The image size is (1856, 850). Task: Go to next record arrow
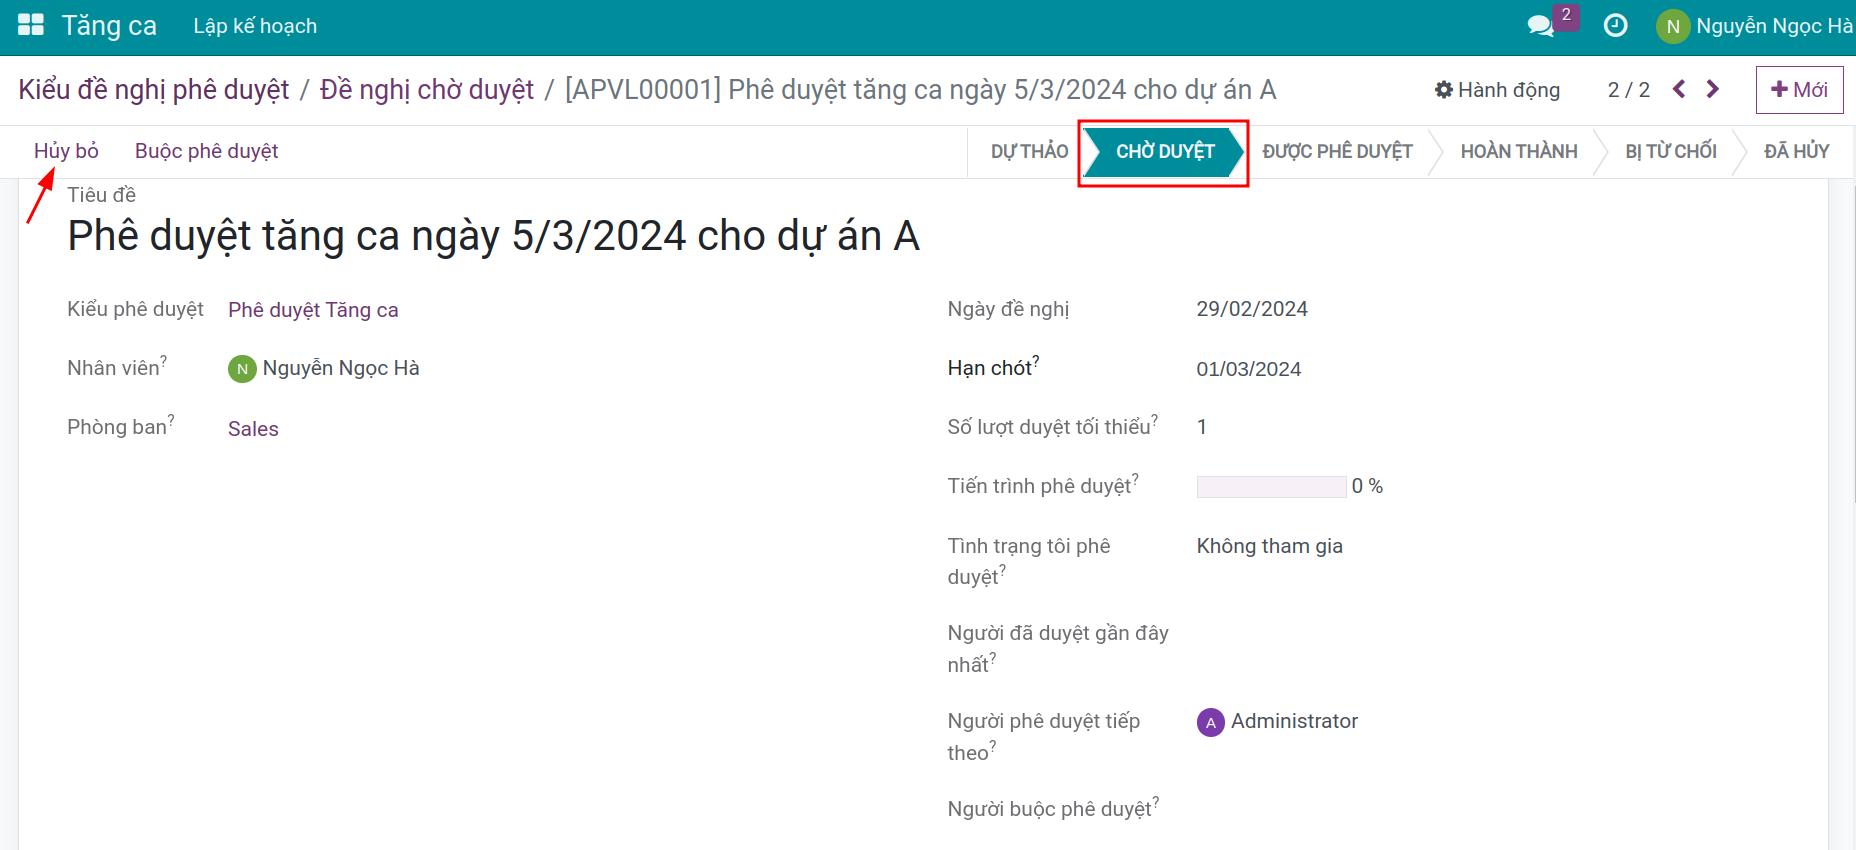[1713, 89]
